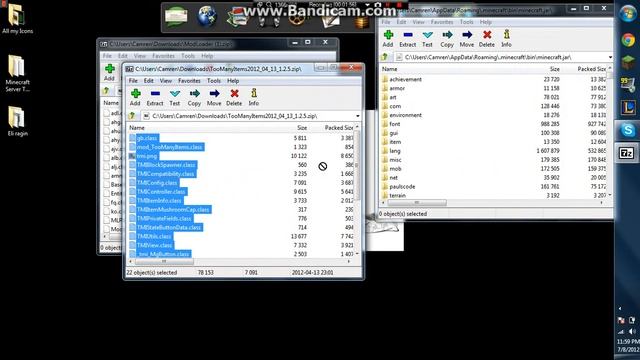Open Favorites menu in TooManyItems window
This screenshot has height=360, width=640.
tap(189, 81)
